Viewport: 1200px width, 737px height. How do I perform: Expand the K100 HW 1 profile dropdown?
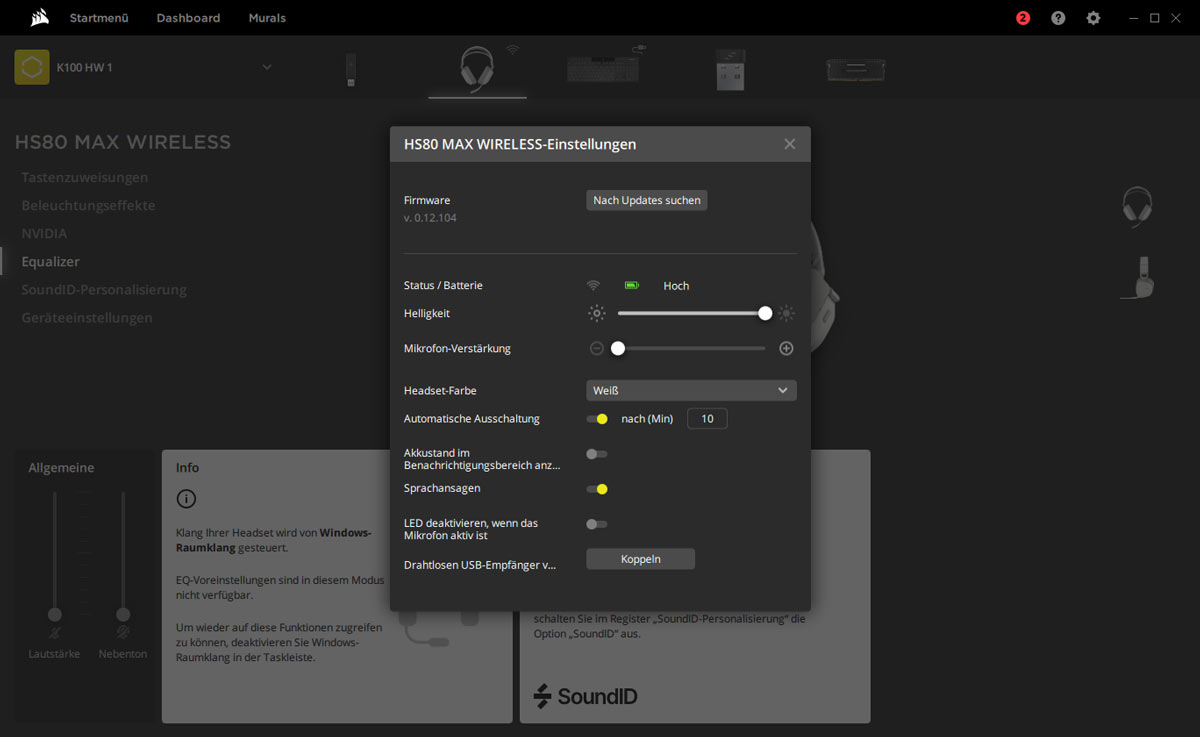(266, 67)
